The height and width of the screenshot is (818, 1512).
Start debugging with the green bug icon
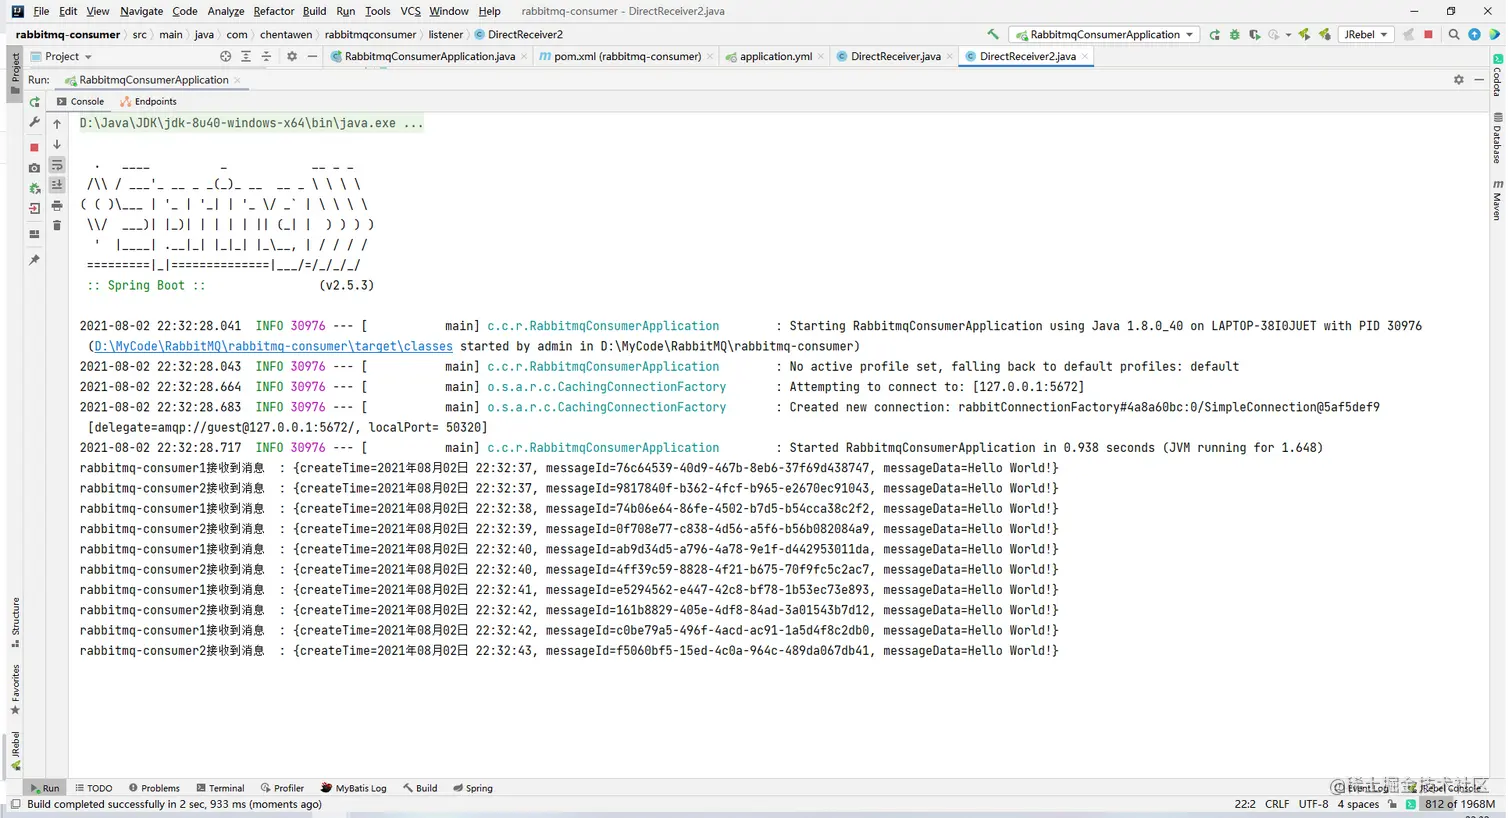click(1234, 34)
